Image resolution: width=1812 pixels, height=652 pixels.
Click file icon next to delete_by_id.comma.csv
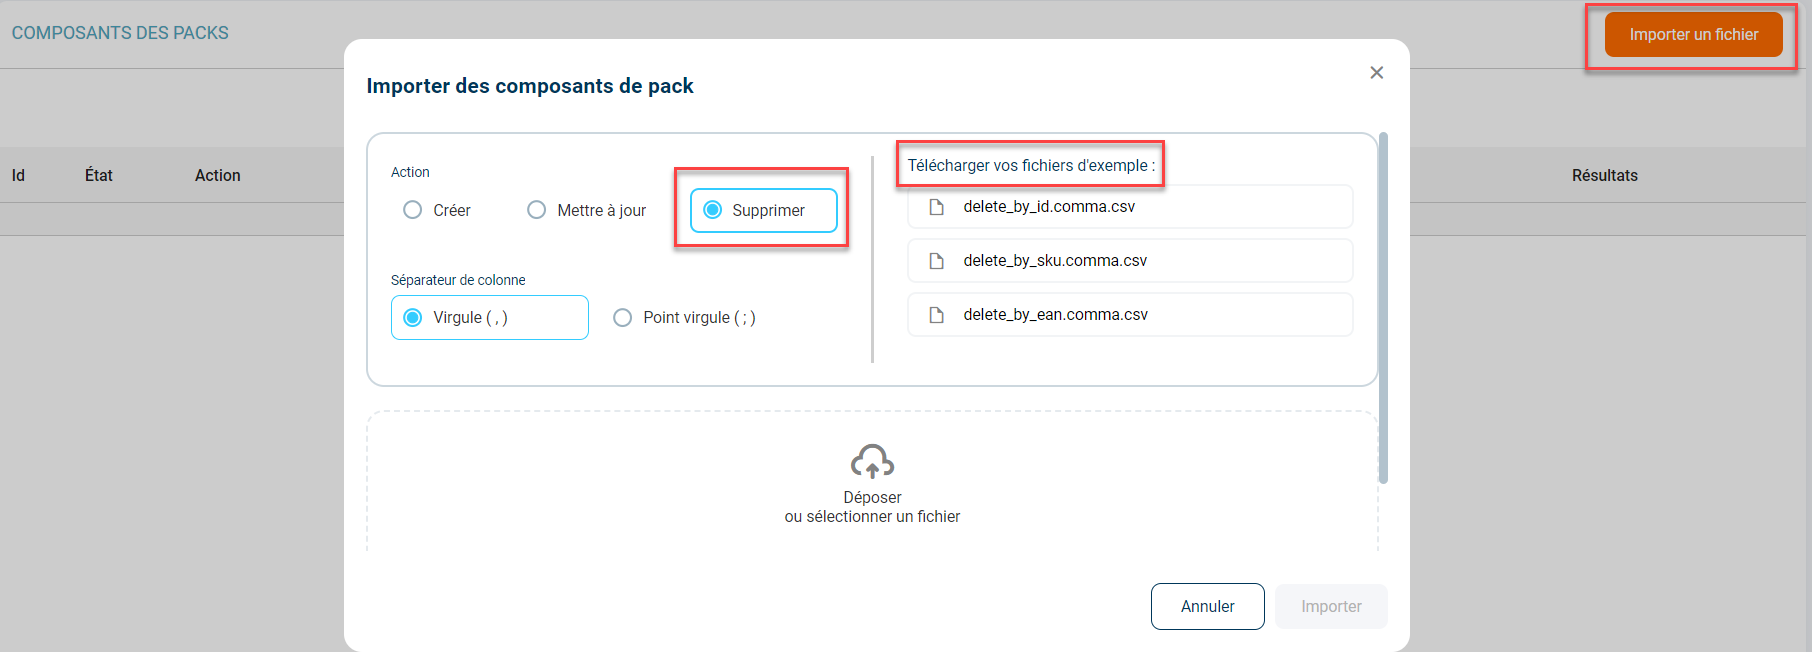click(937, 207)
